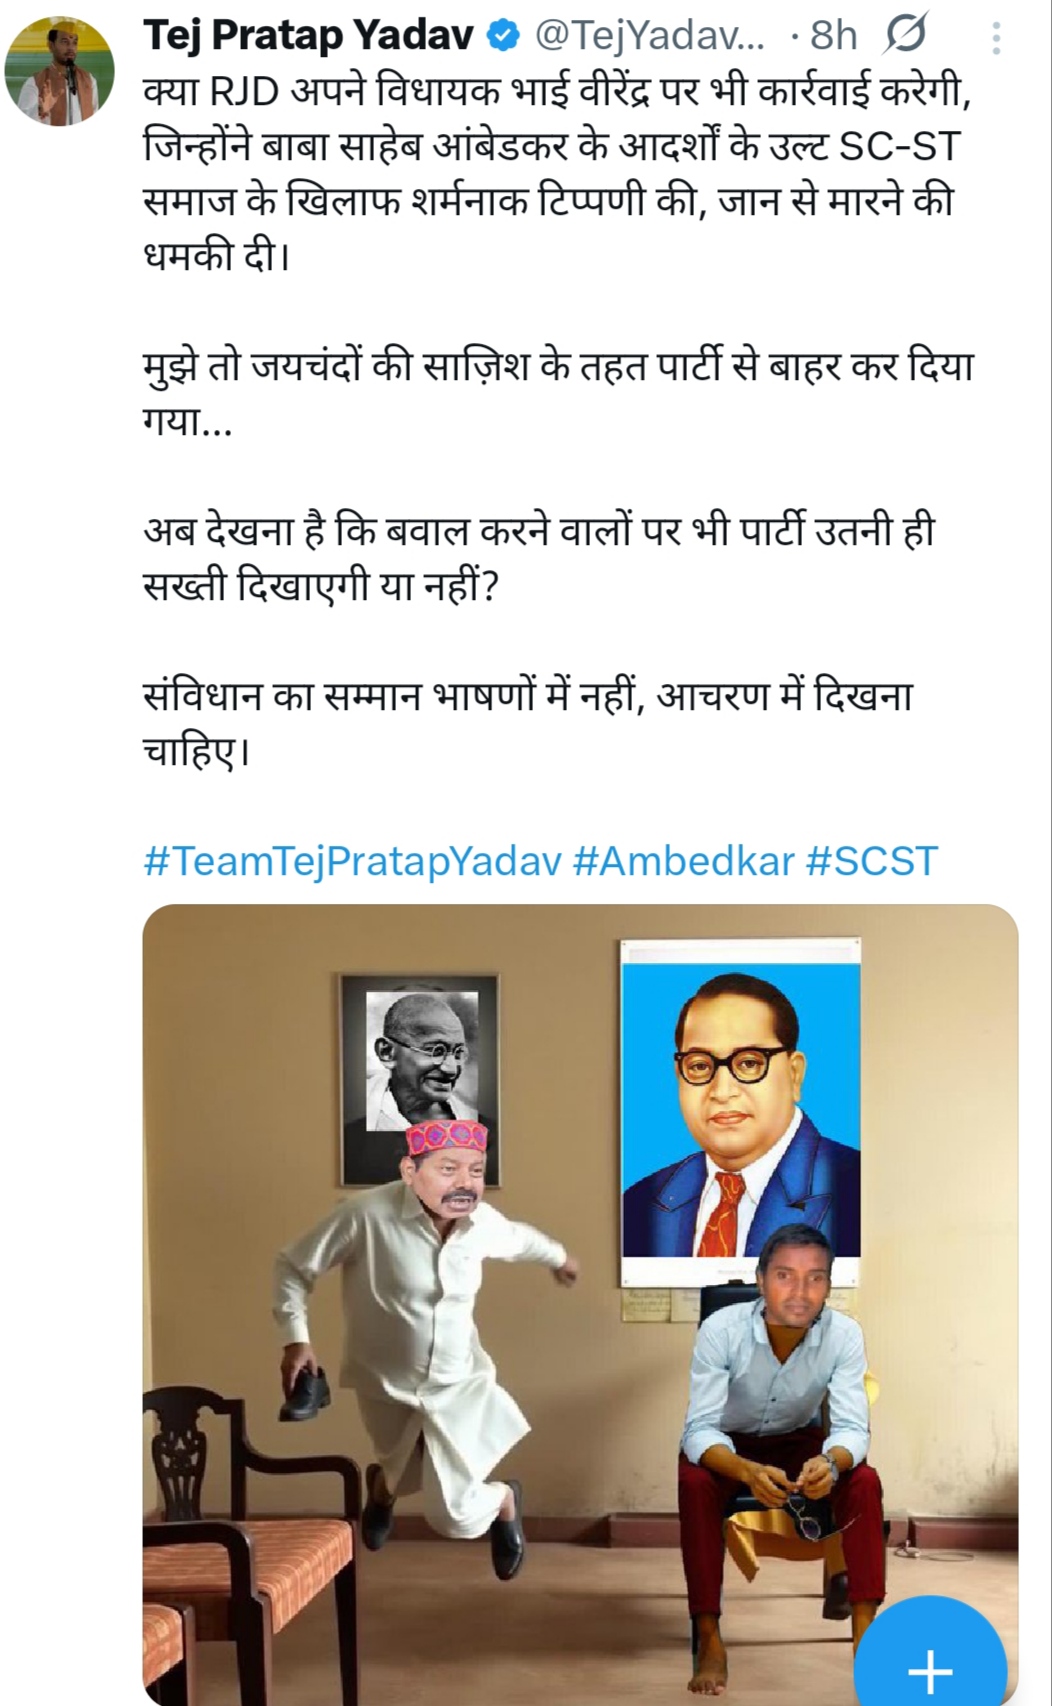Viewport: 1052px width, 1706px height.
Task: Open the #Ambedkar hashtag
Action: point(683,861)
